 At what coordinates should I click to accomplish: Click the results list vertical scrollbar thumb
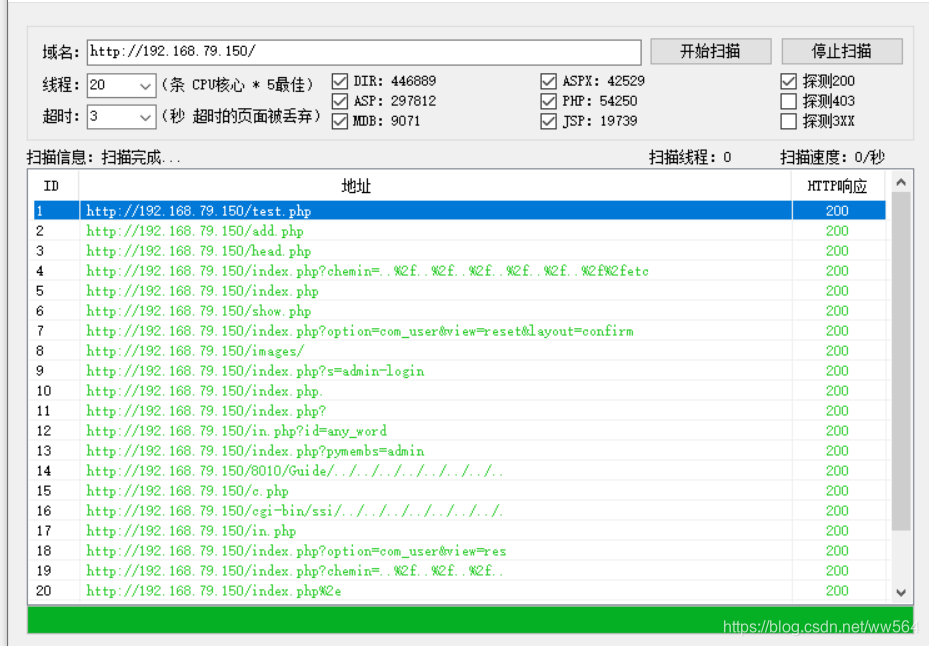tap(901, 362)
